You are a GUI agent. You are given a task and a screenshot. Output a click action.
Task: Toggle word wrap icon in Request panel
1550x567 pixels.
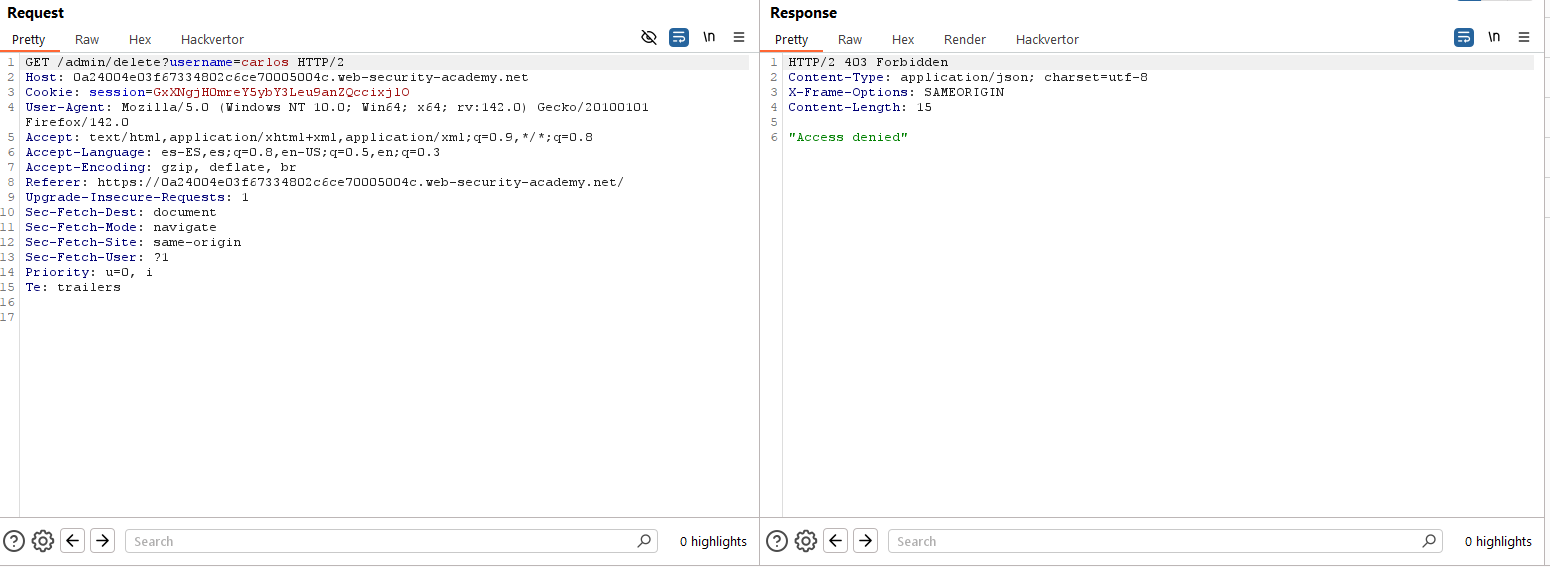[679, 38]
